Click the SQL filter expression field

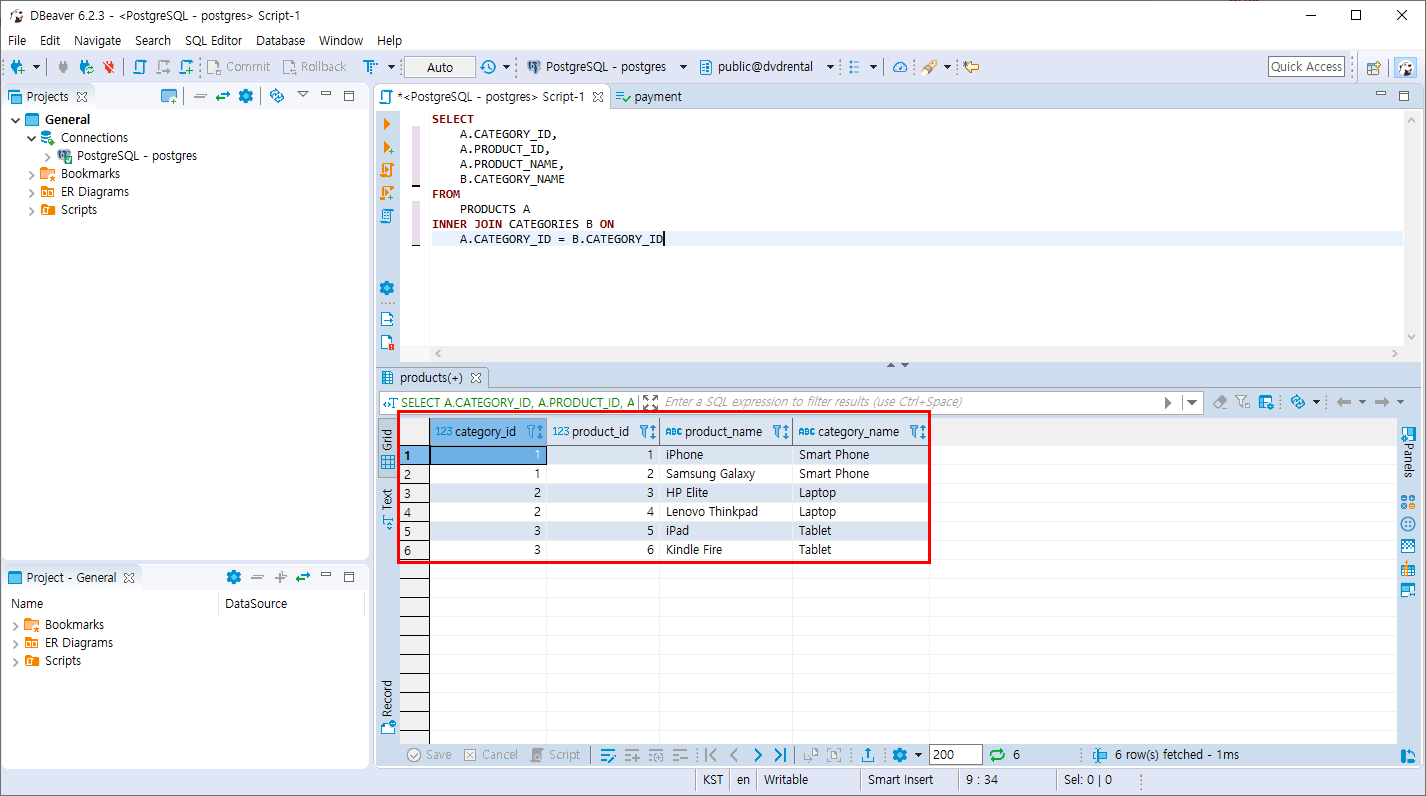[x=910, y=402]
